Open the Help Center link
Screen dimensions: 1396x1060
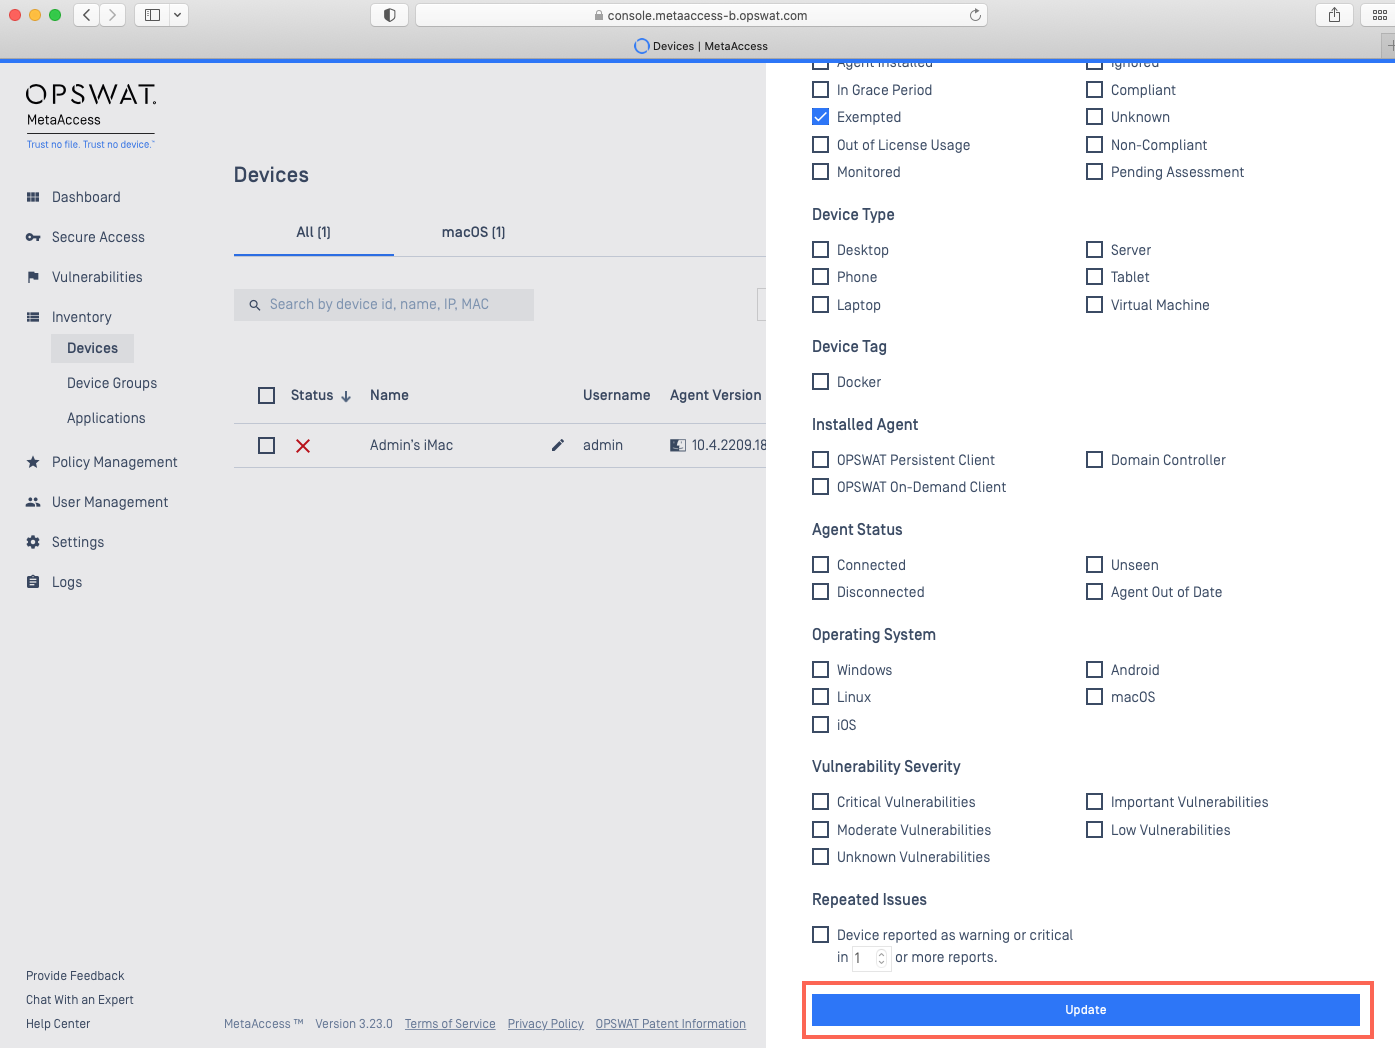pyautogui.click(x=58, y=1024)
